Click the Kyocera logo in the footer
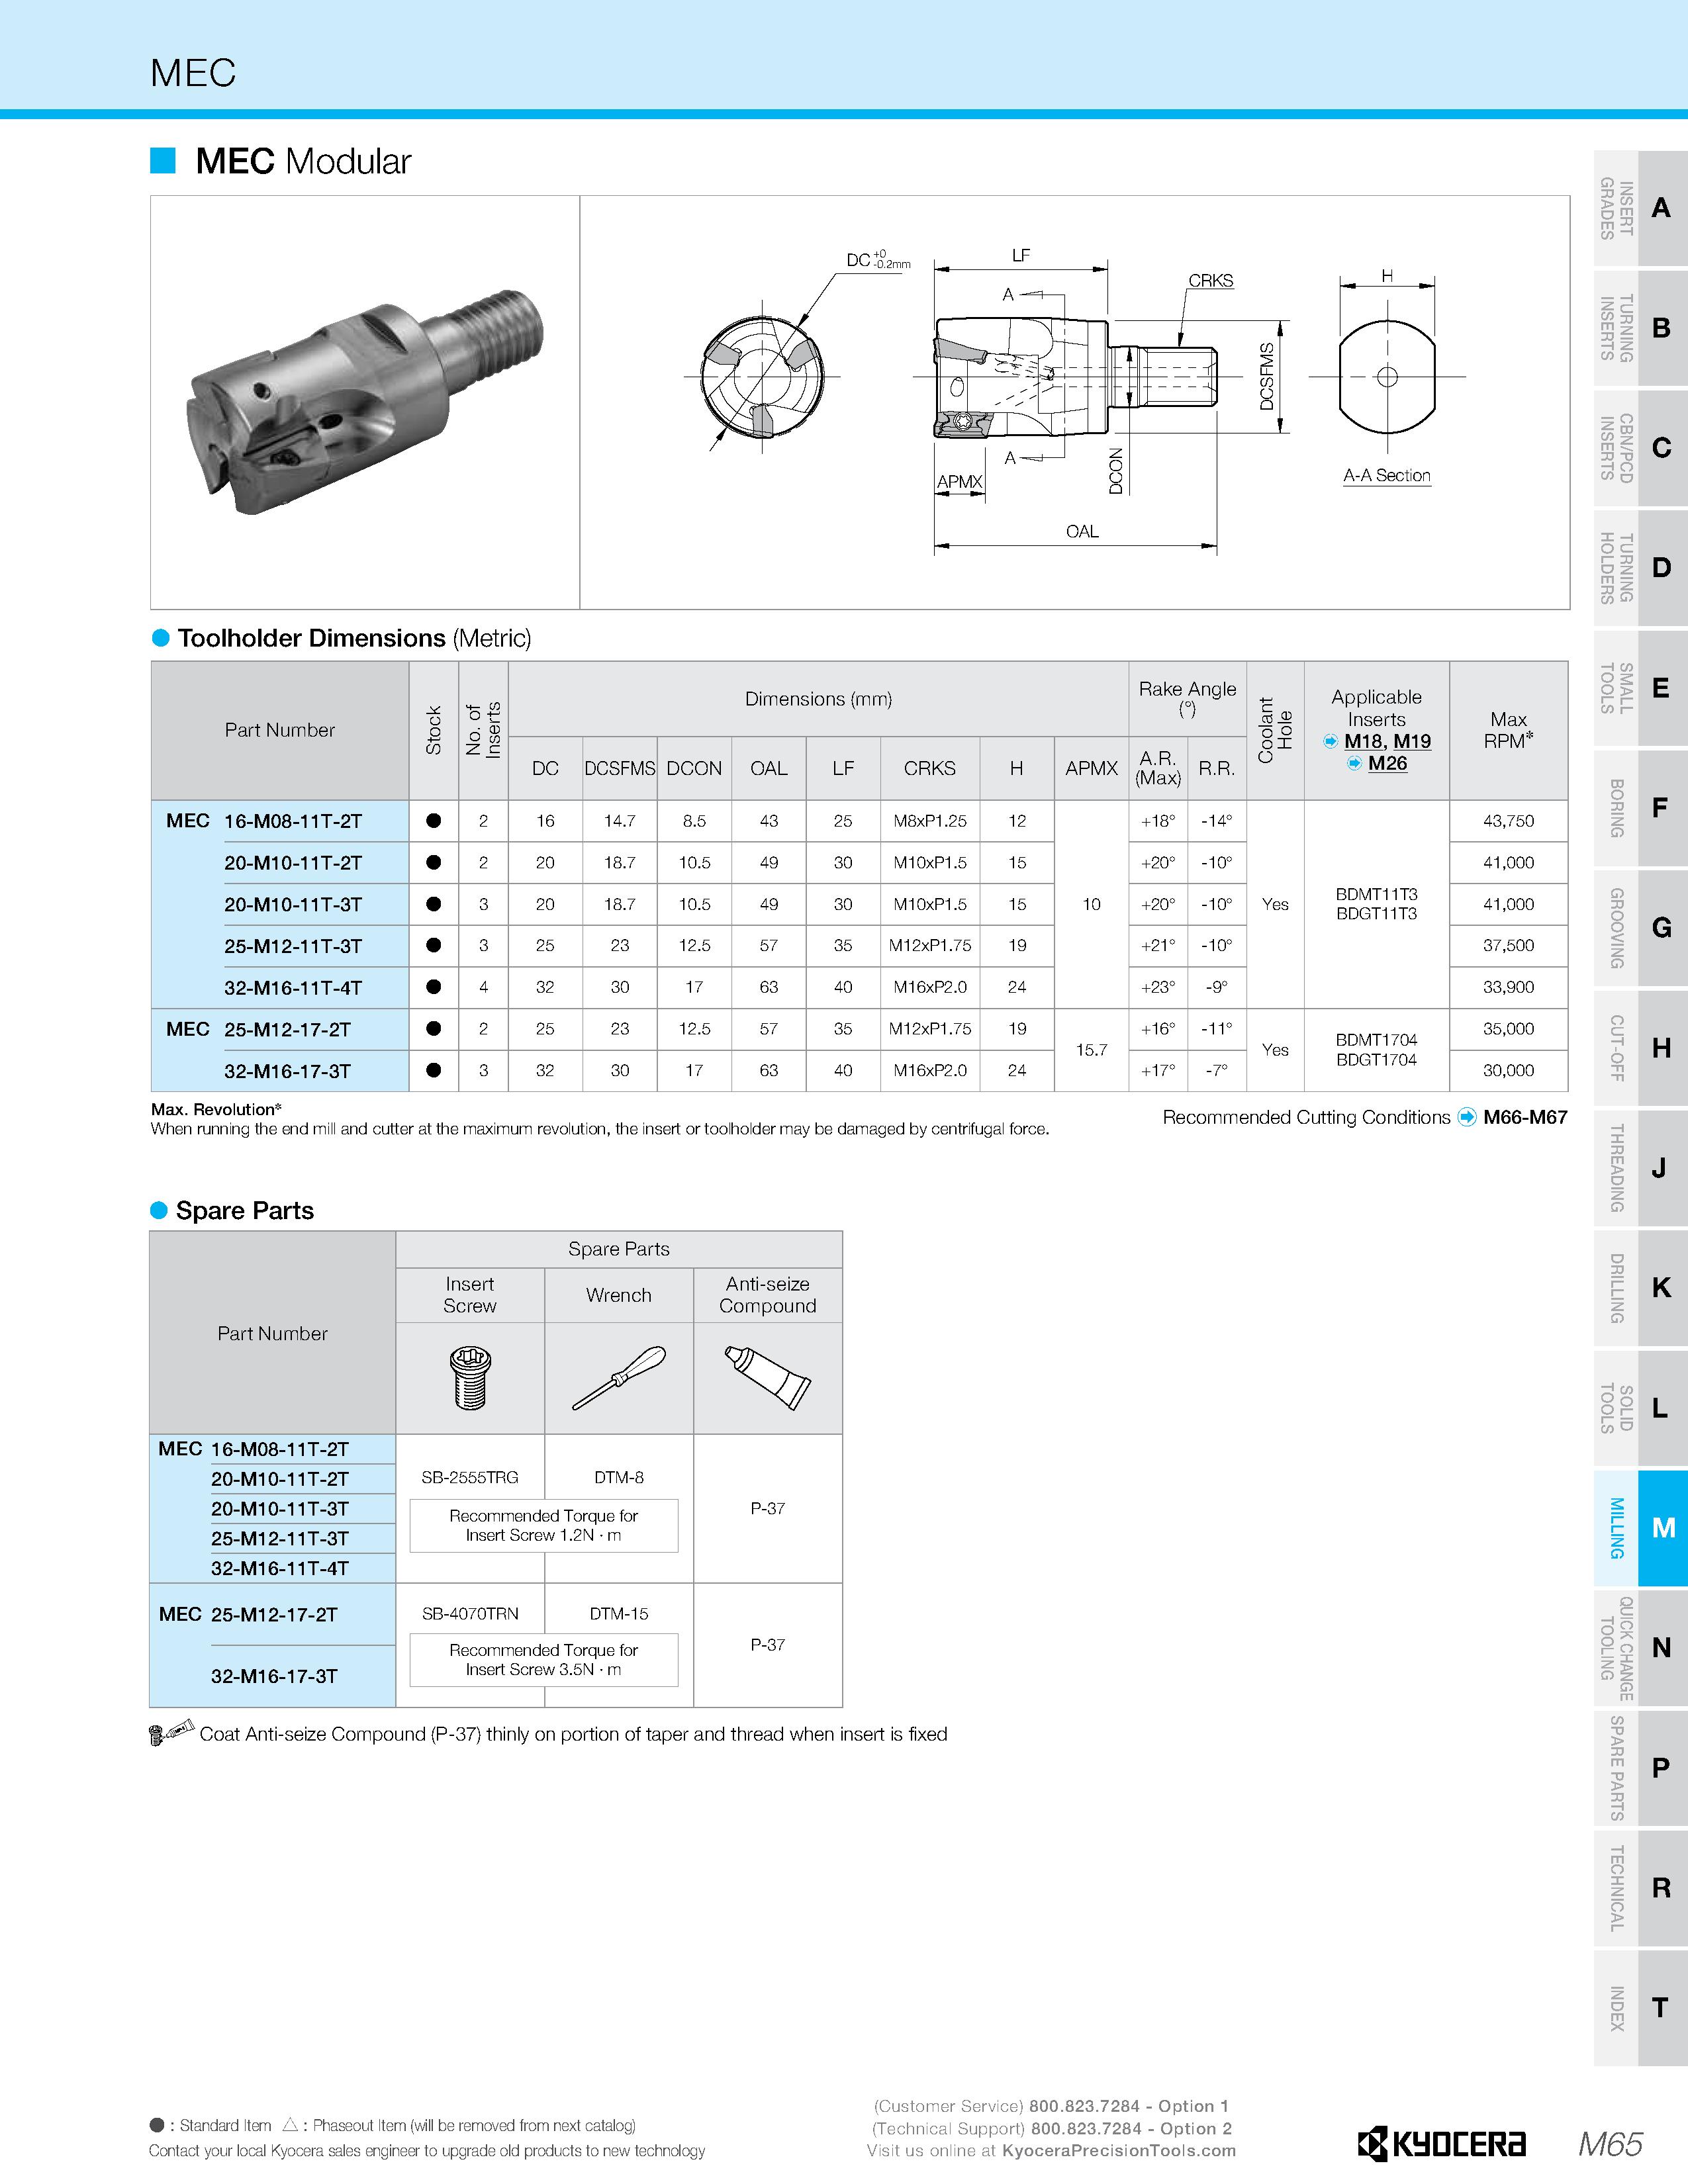The height and width of the screenshot is (2184, 1688). (x=1442, y=2144)
